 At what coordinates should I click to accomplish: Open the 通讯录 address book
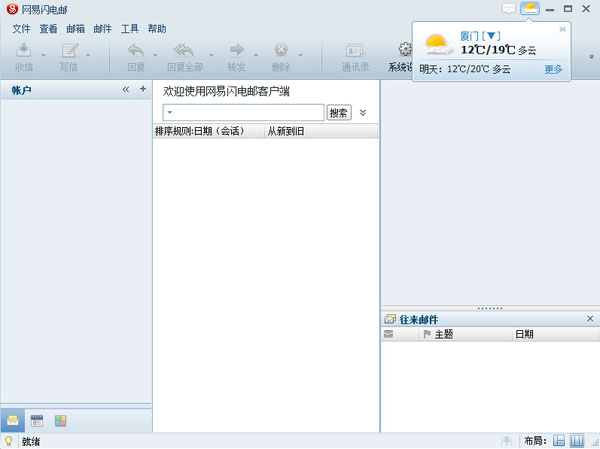(x=355, y=57)
